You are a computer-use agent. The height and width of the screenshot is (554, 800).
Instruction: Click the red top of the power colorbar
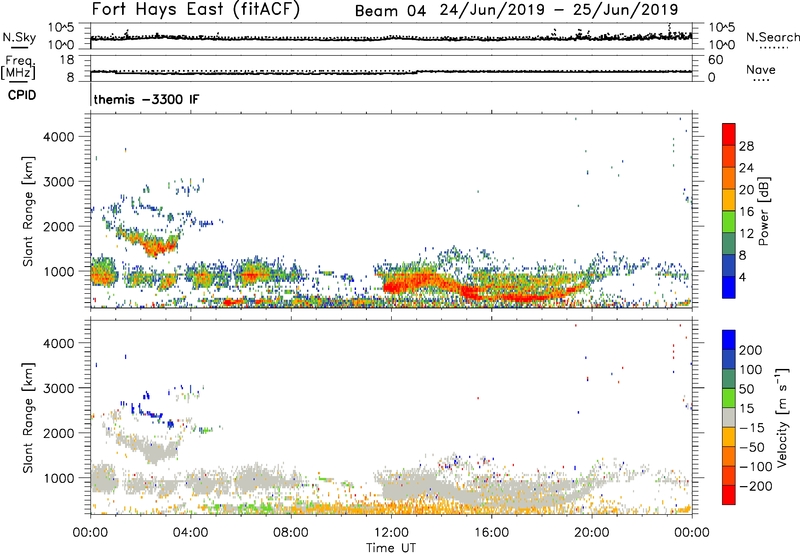point(729,133)
